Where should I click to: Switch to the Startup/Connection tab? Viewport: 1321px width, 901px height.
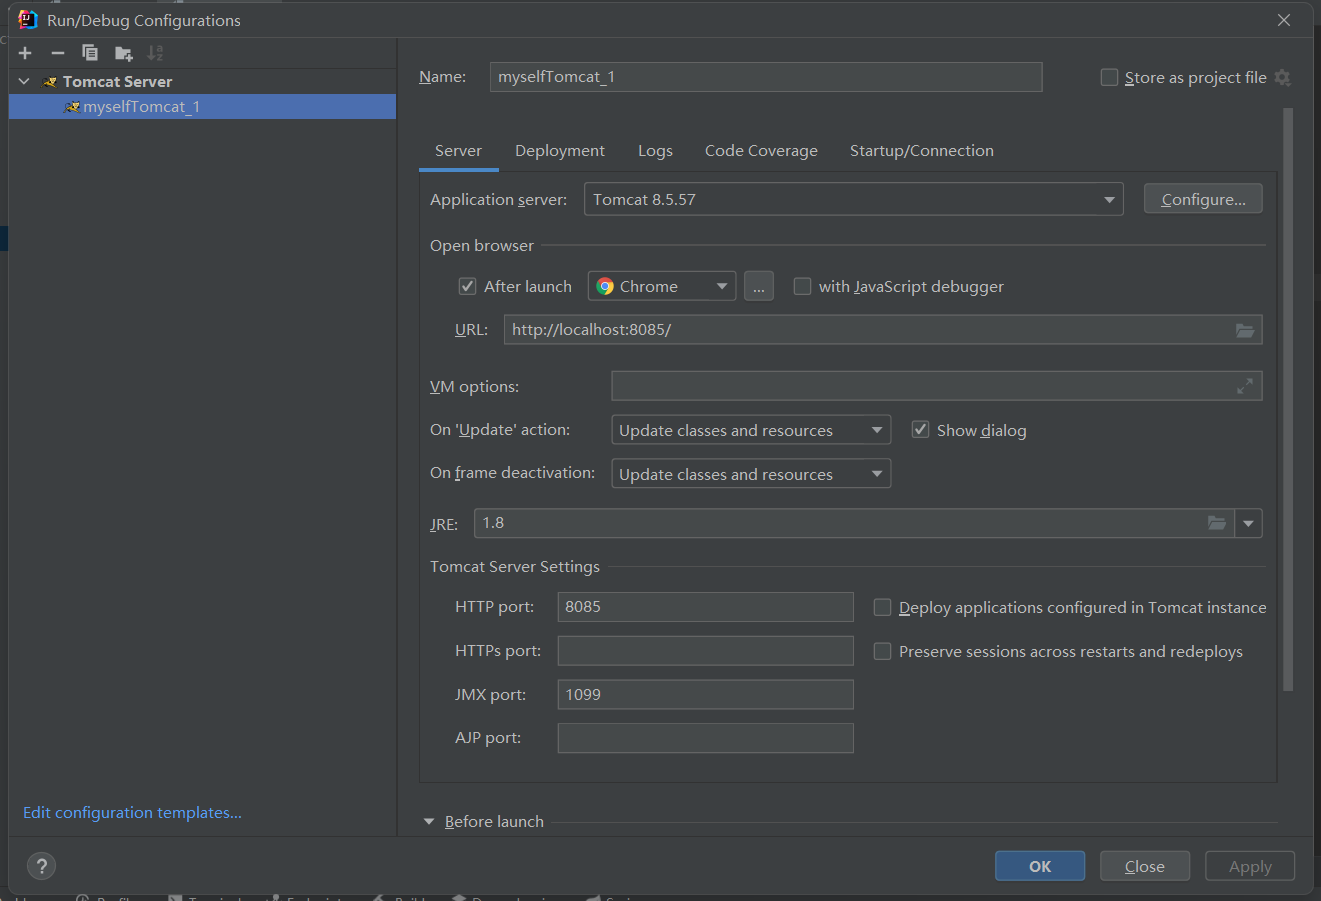click(922, 151)
